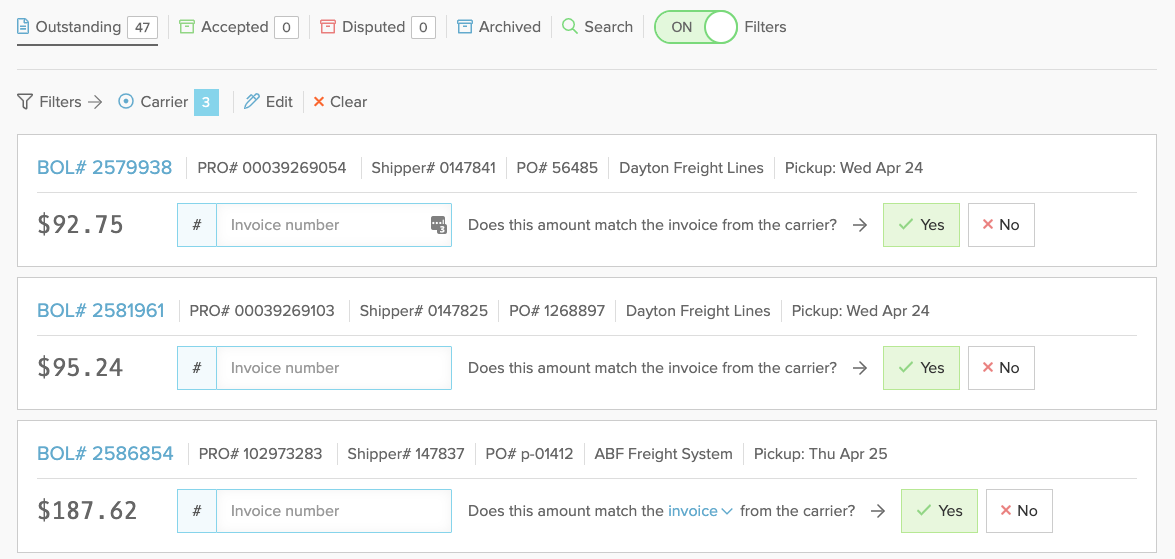This screenshot has width=1175, height=559.
Task: Select the Carrier filter radio circle
Action: (126, 101)
